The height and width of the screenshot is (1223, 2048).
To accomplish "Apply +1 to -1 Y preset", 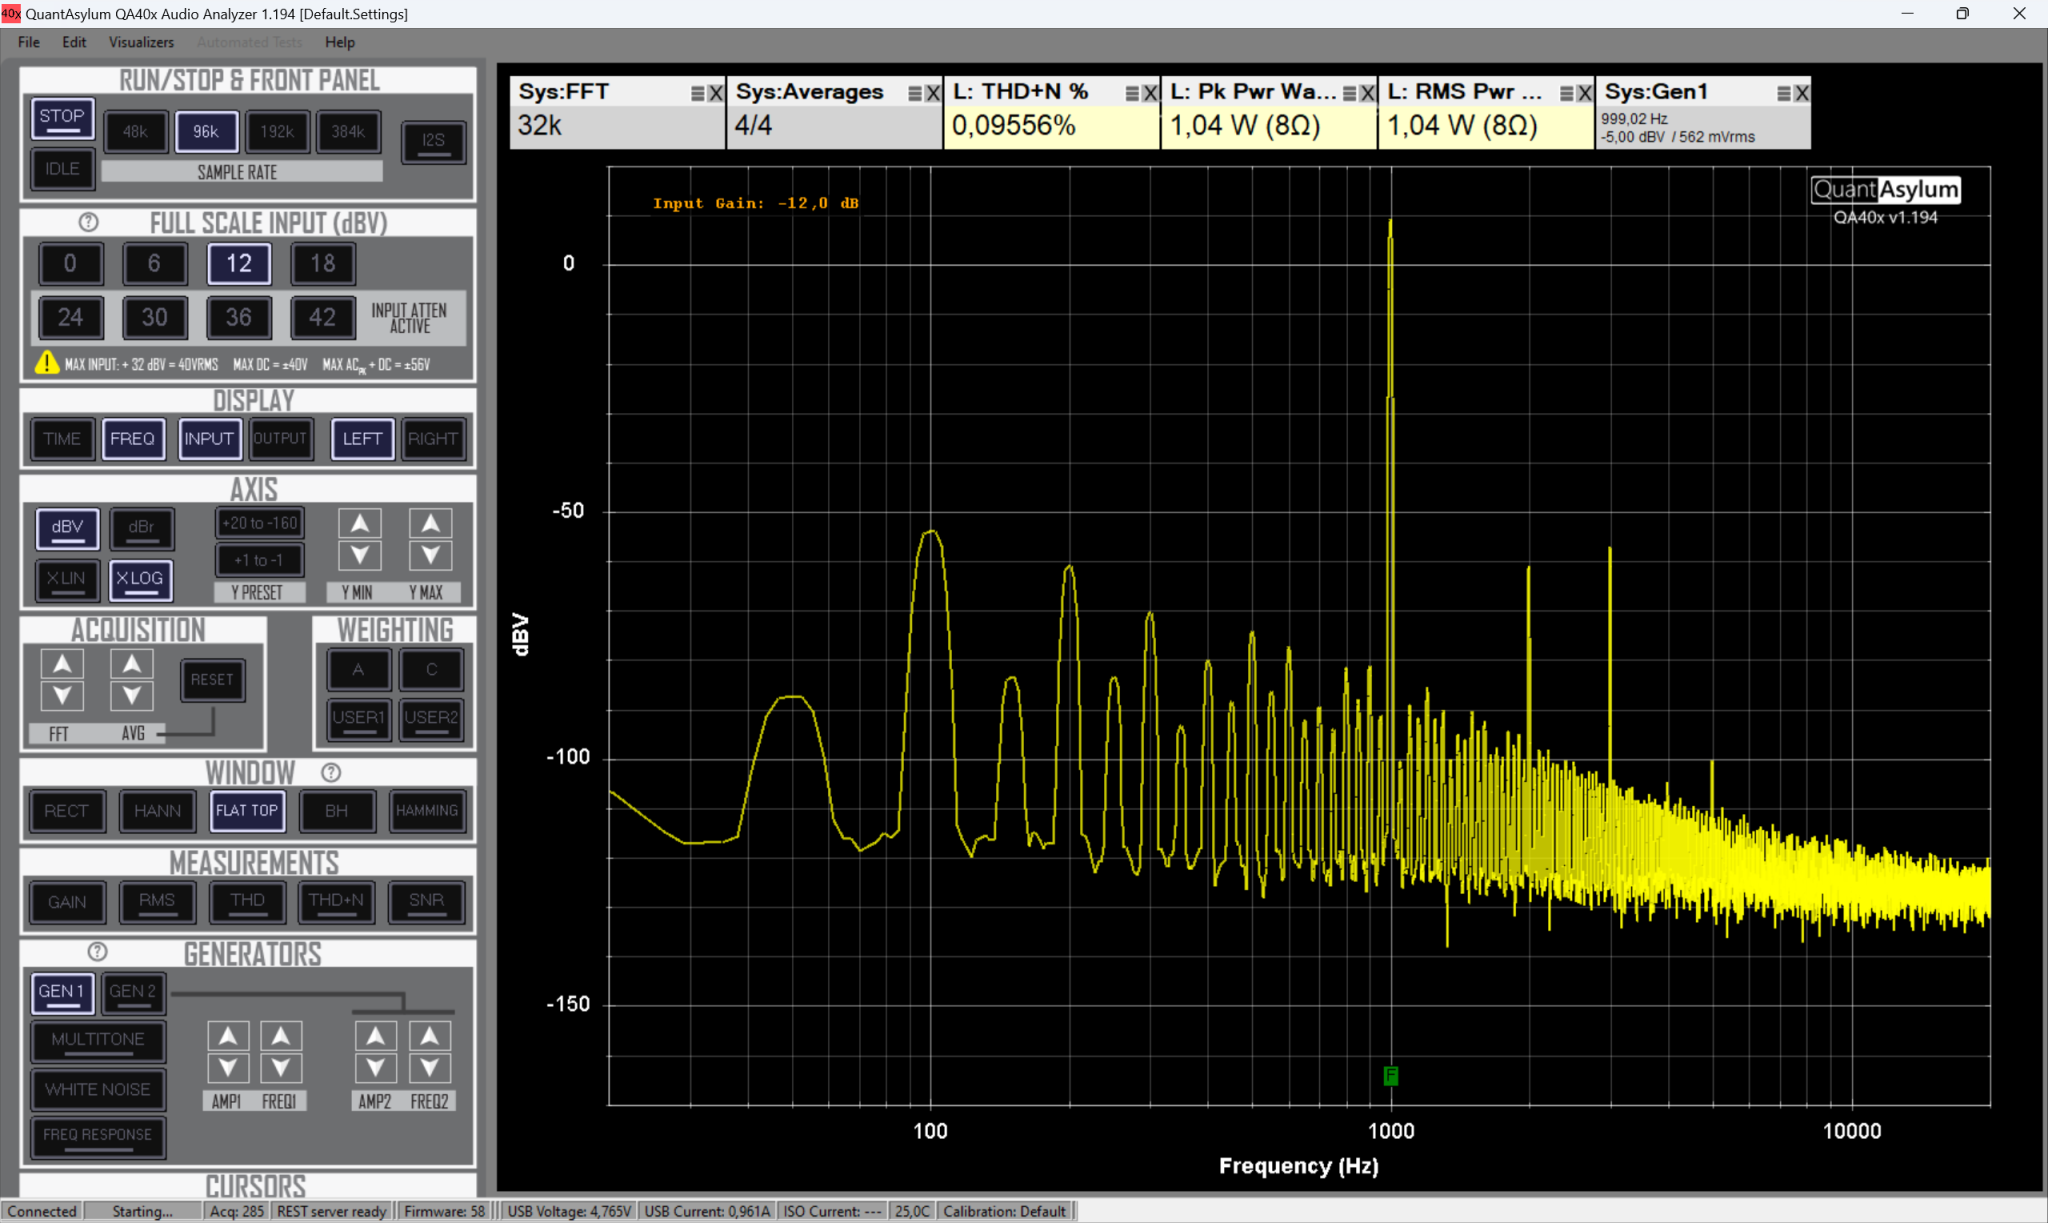I will point(260,560).
